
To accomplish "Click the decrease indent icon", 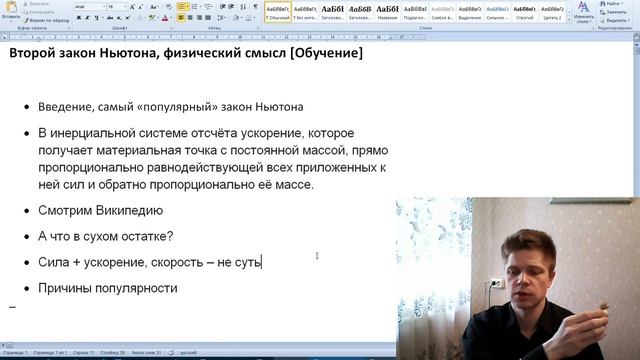I will point(222,7).
